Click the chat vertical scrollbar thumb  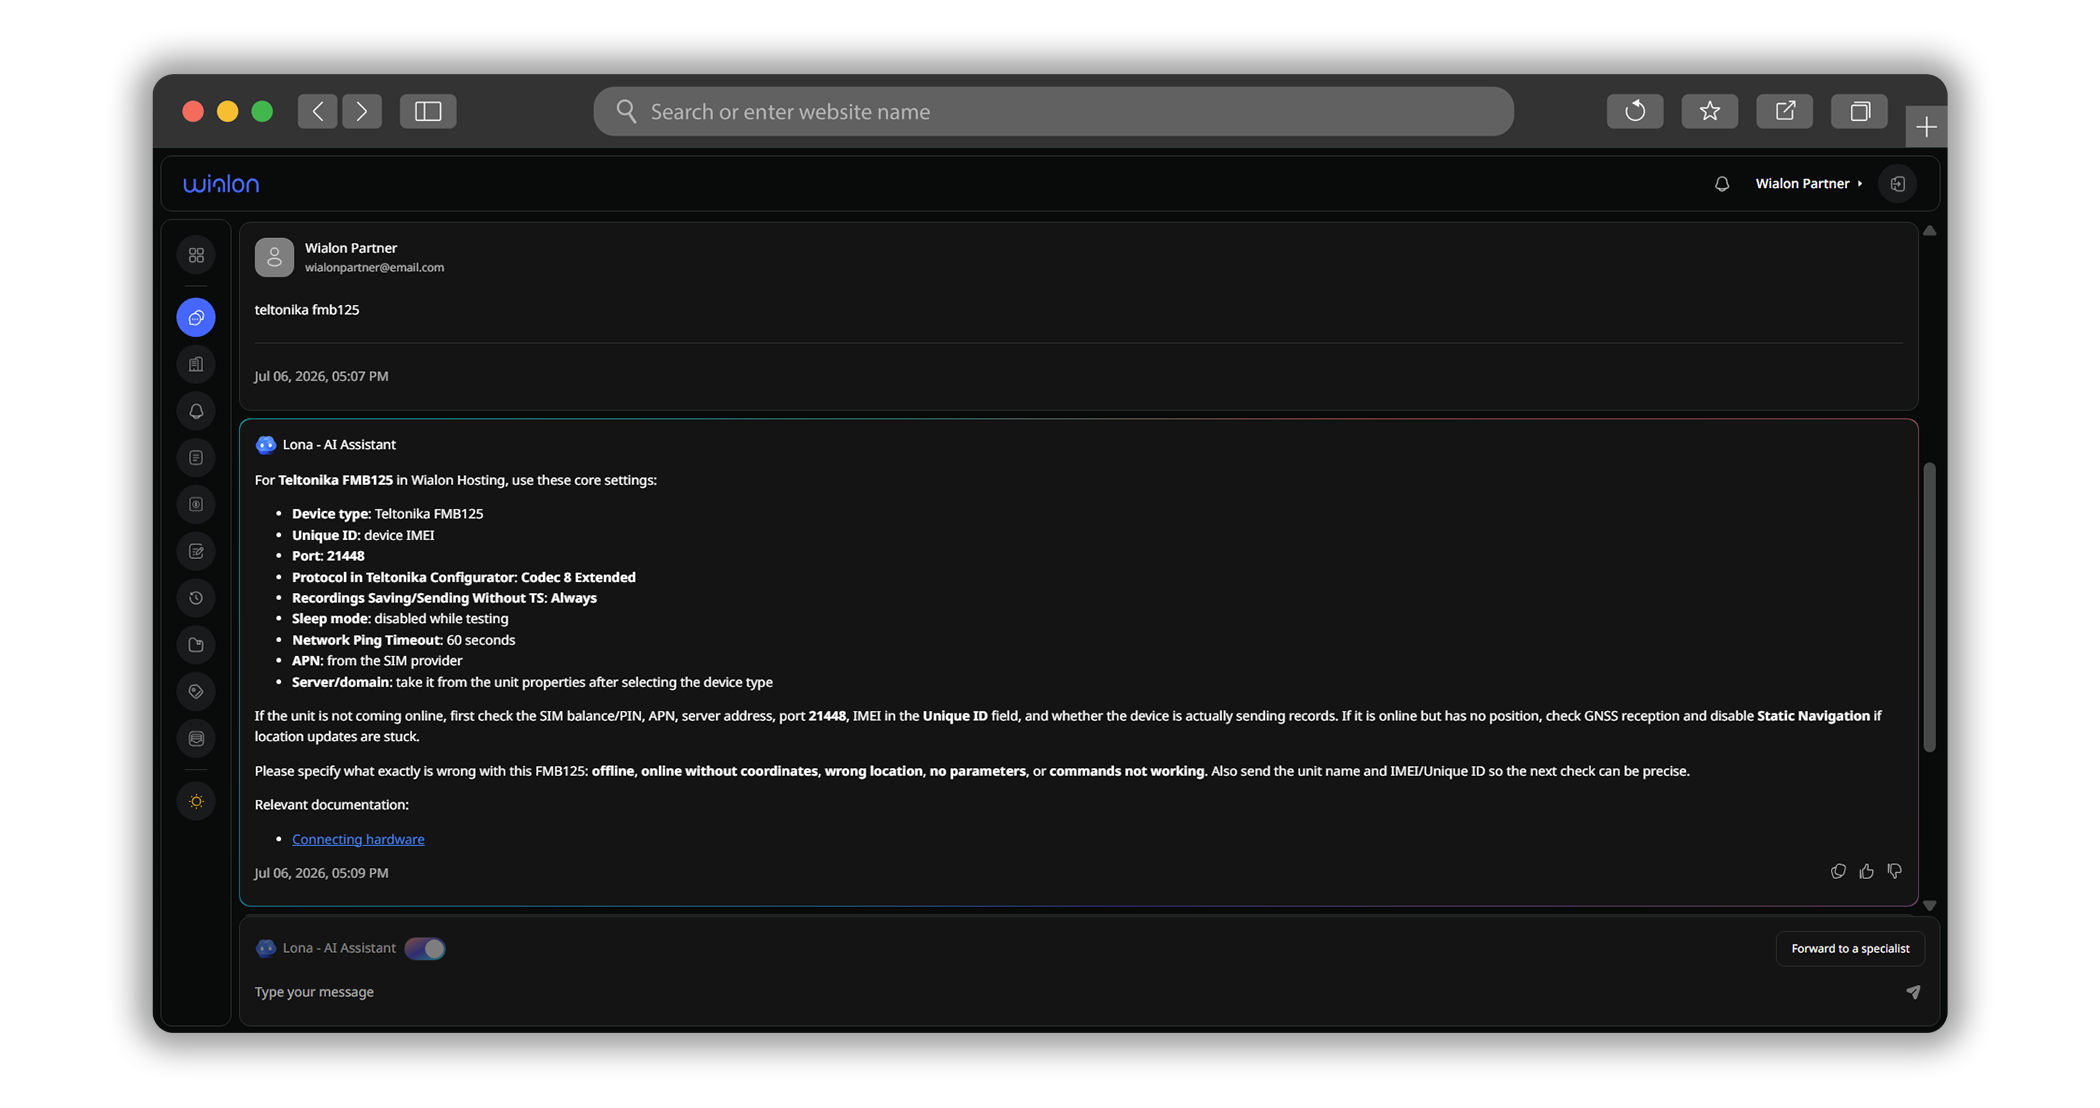[x=1929, y=607]
